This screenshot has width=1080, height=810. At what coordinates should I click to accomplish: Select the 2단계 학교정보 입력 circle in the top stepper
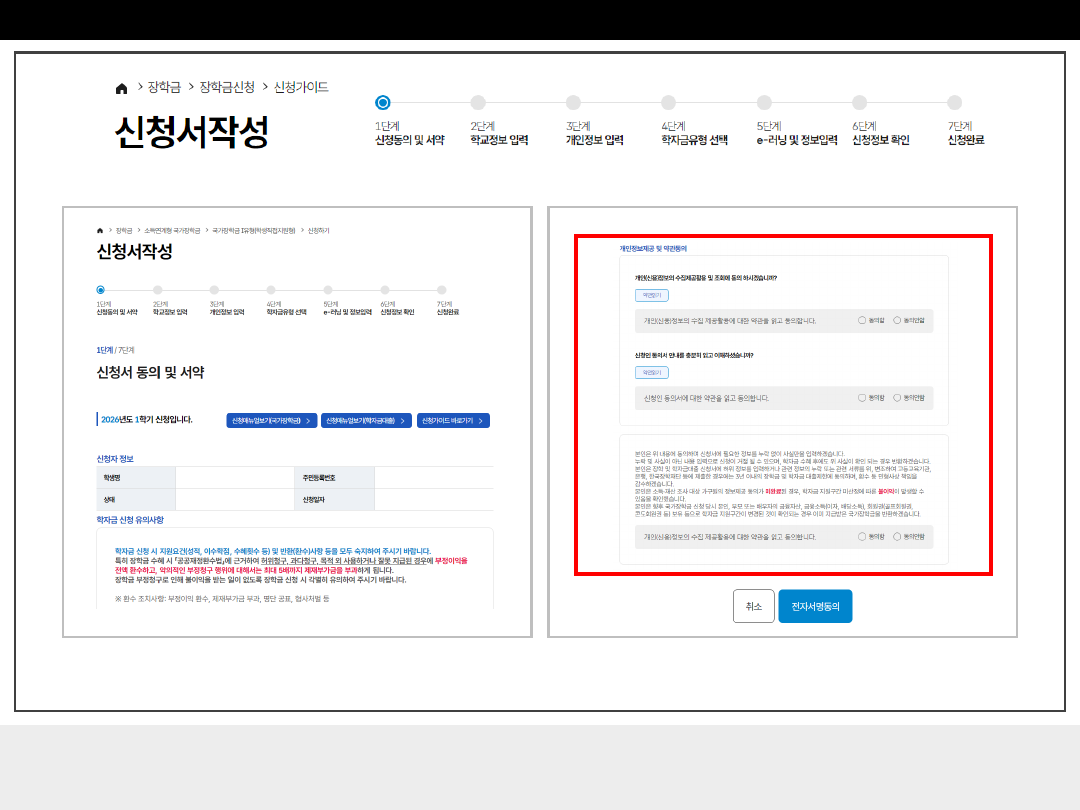pyautogui.click(x=478, y=102)
